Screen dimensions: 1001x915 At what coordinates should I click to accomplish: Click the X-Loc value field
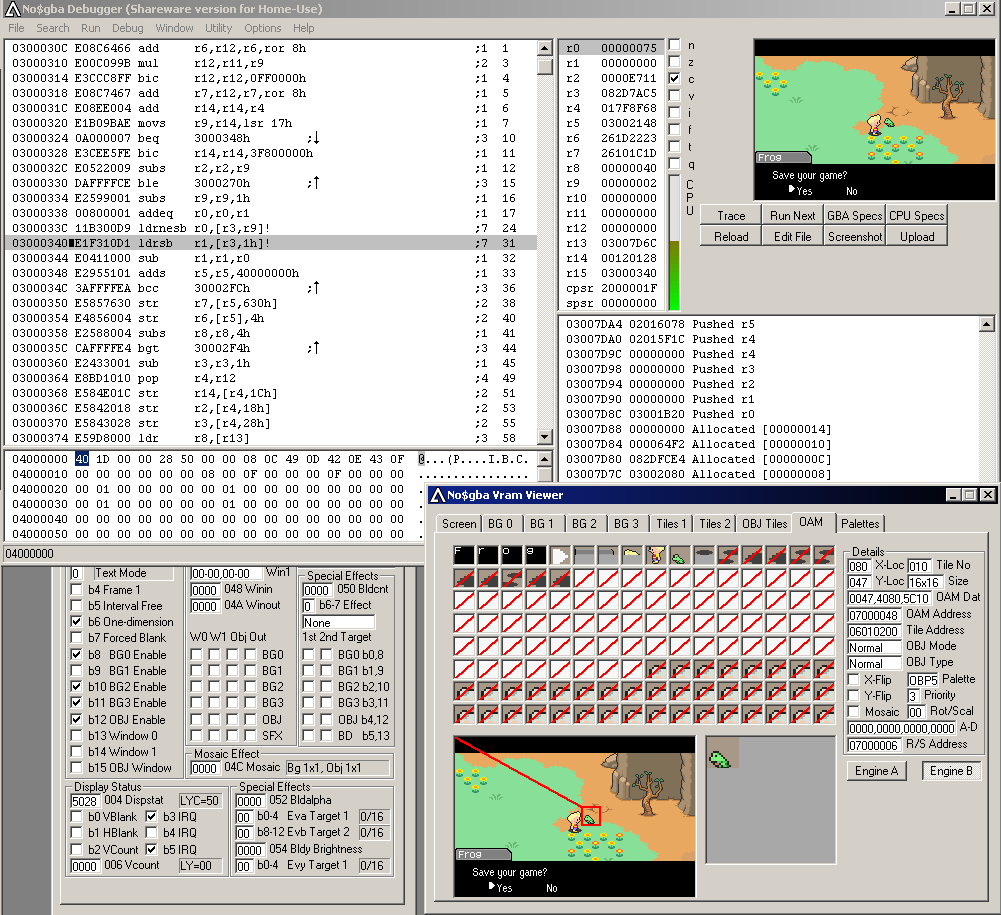[x=859, y=566]
